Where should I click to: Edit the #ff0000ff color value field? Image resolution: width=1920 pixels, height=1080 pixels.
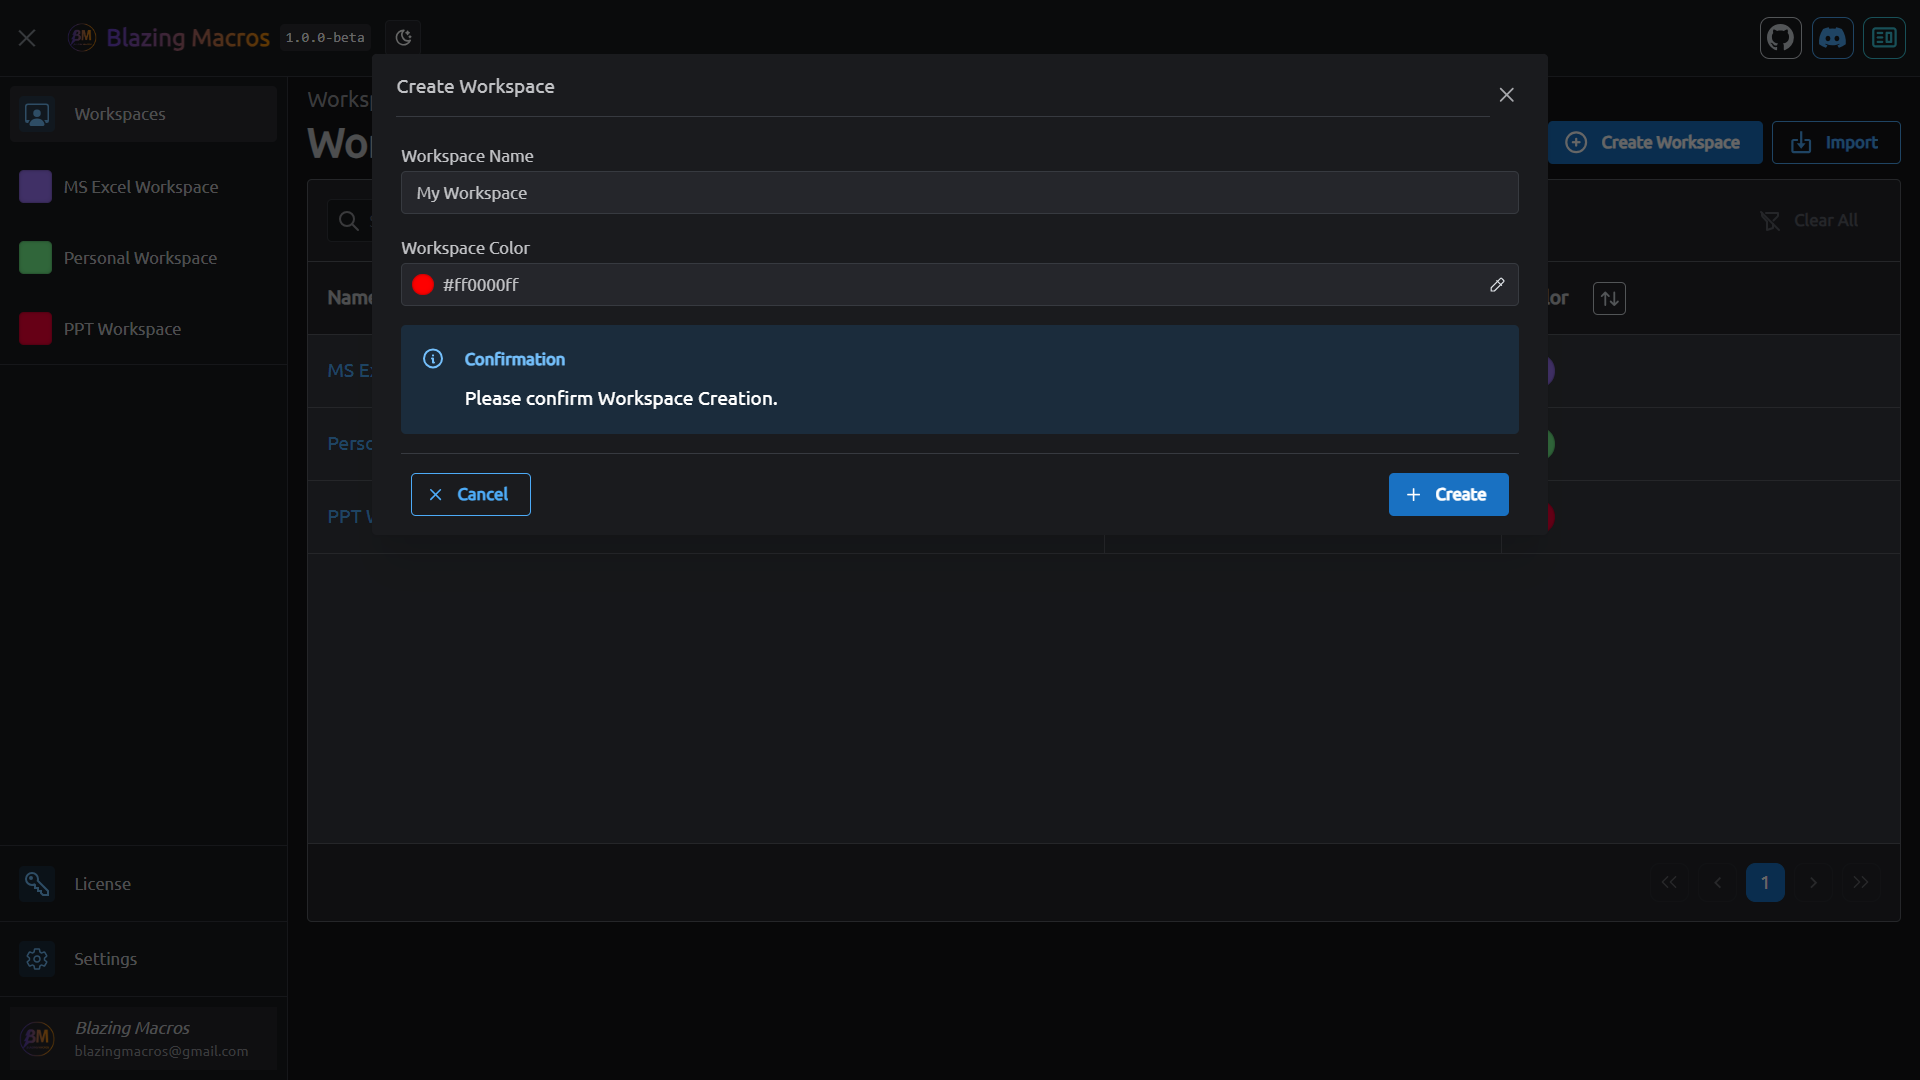(959, 285)
